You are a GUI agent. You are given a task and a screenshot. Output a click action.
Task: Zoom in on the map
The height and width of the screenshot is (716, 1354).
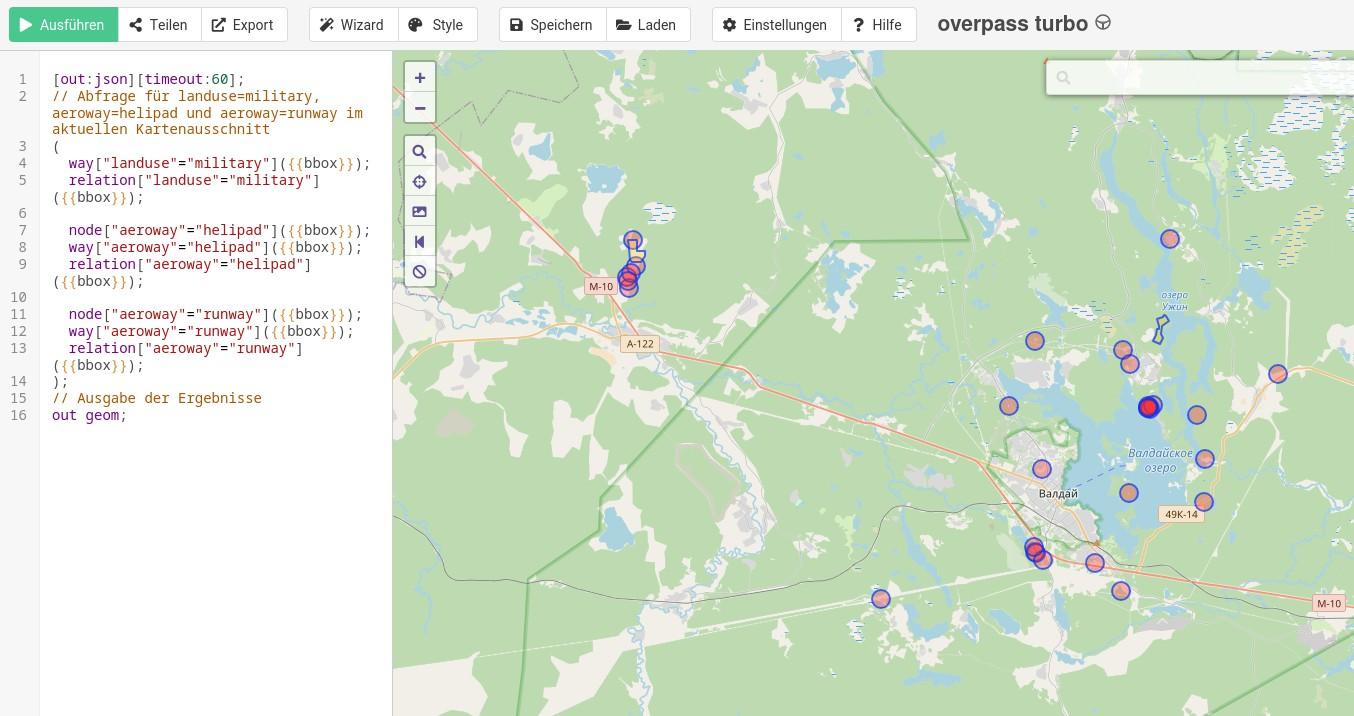pyautogui.click(x=420, y=78)
